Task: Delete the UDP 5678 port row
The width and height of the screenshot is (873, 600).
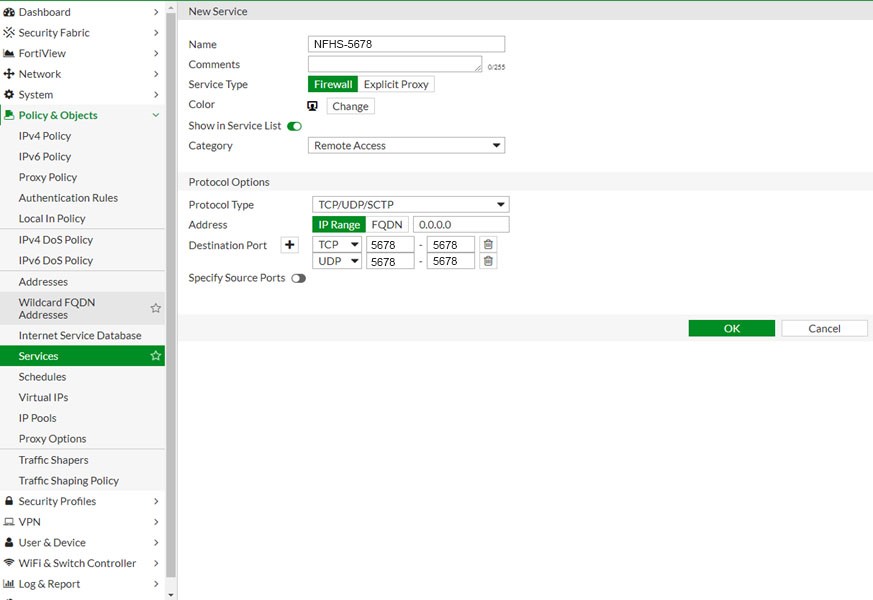Action: (x=487, y=260)
